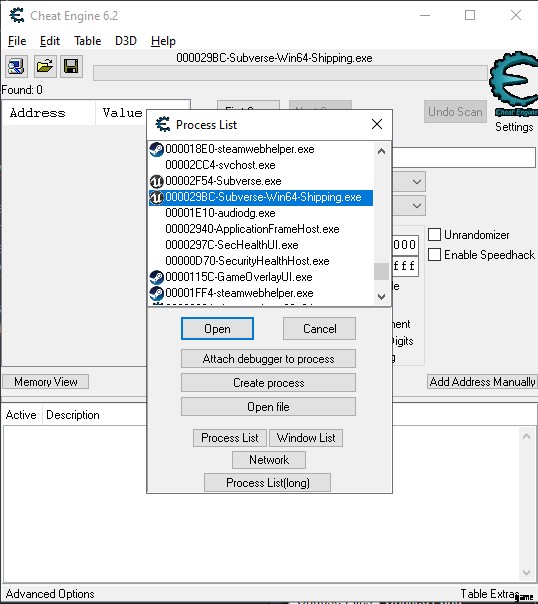
Task: Tick the Enable Speedhack checkbox
Action: click(x=434, y=255)
